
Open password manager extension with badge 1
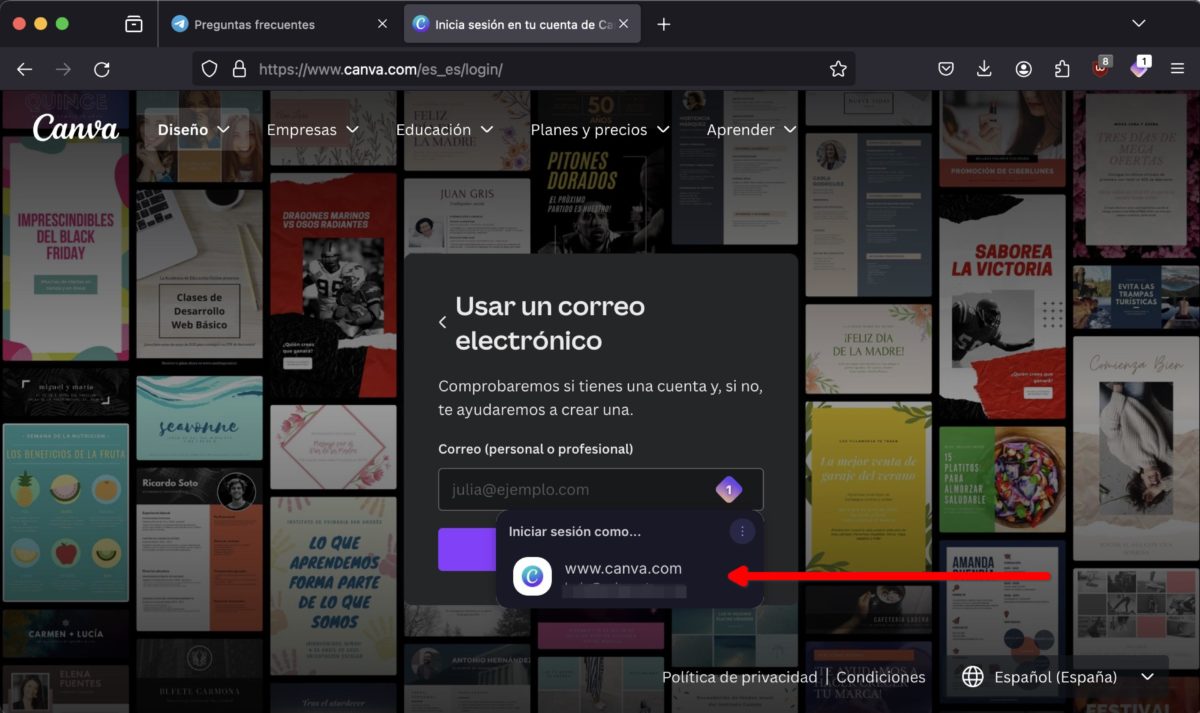1140,67
